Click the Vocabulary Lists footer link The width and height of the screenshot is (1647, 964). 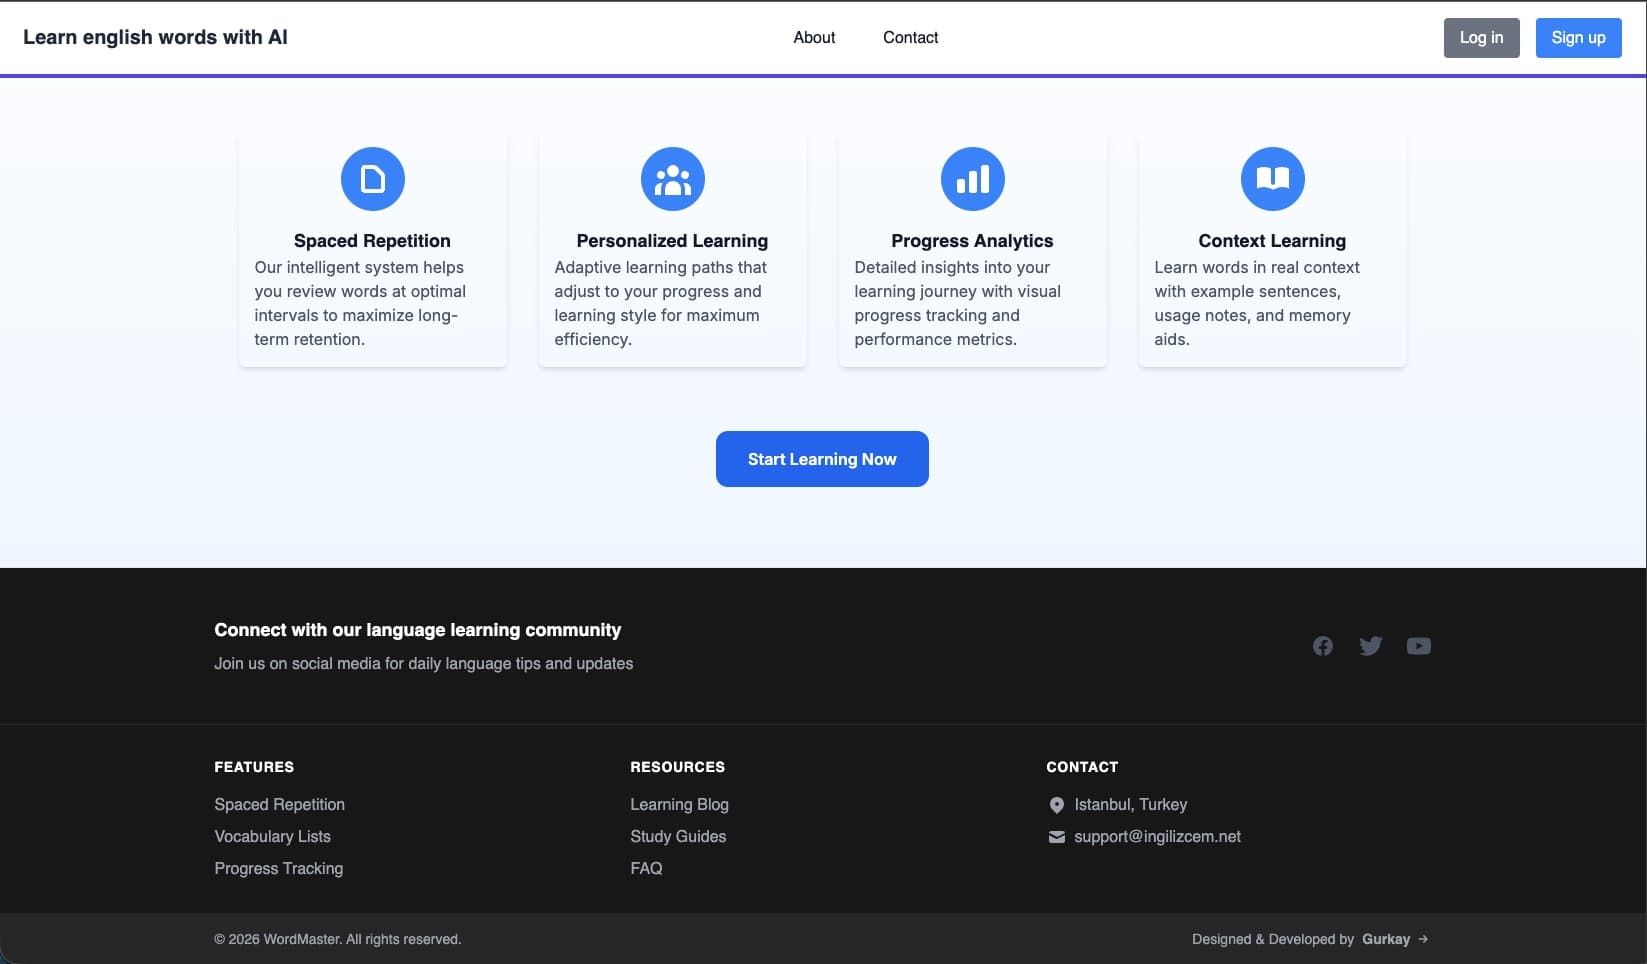(x=272, y=836)
